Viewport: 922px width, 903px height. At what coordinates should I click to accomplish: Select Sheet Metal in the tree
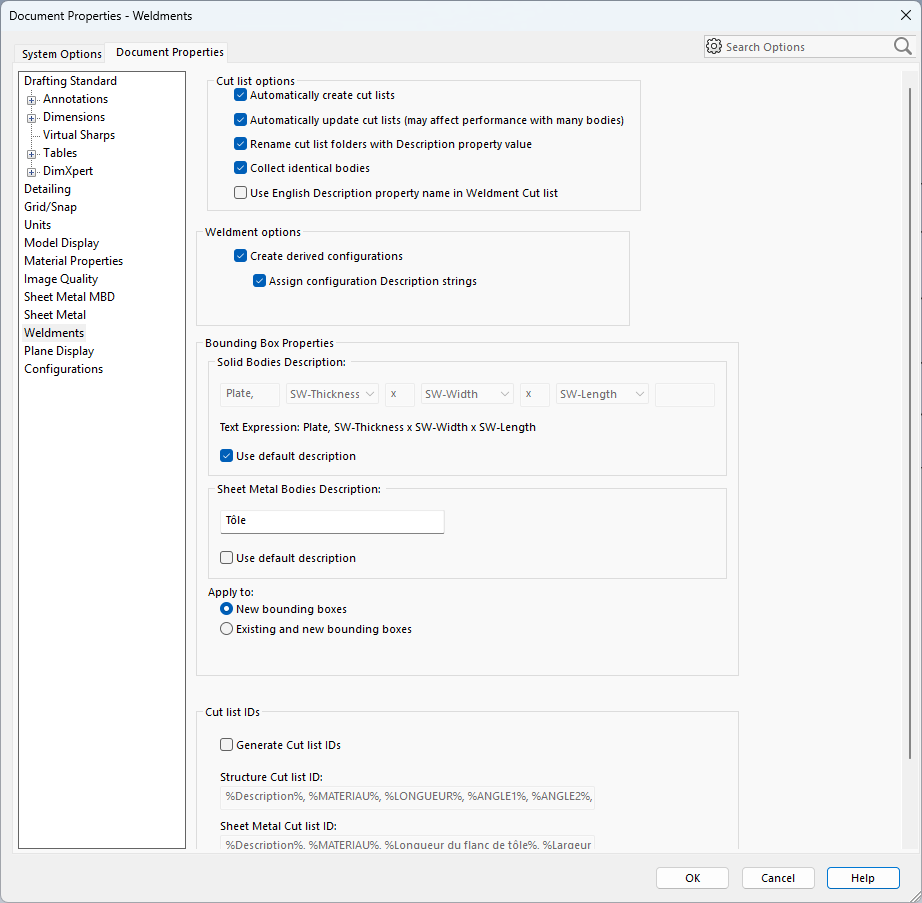click(x=55, y=315)
